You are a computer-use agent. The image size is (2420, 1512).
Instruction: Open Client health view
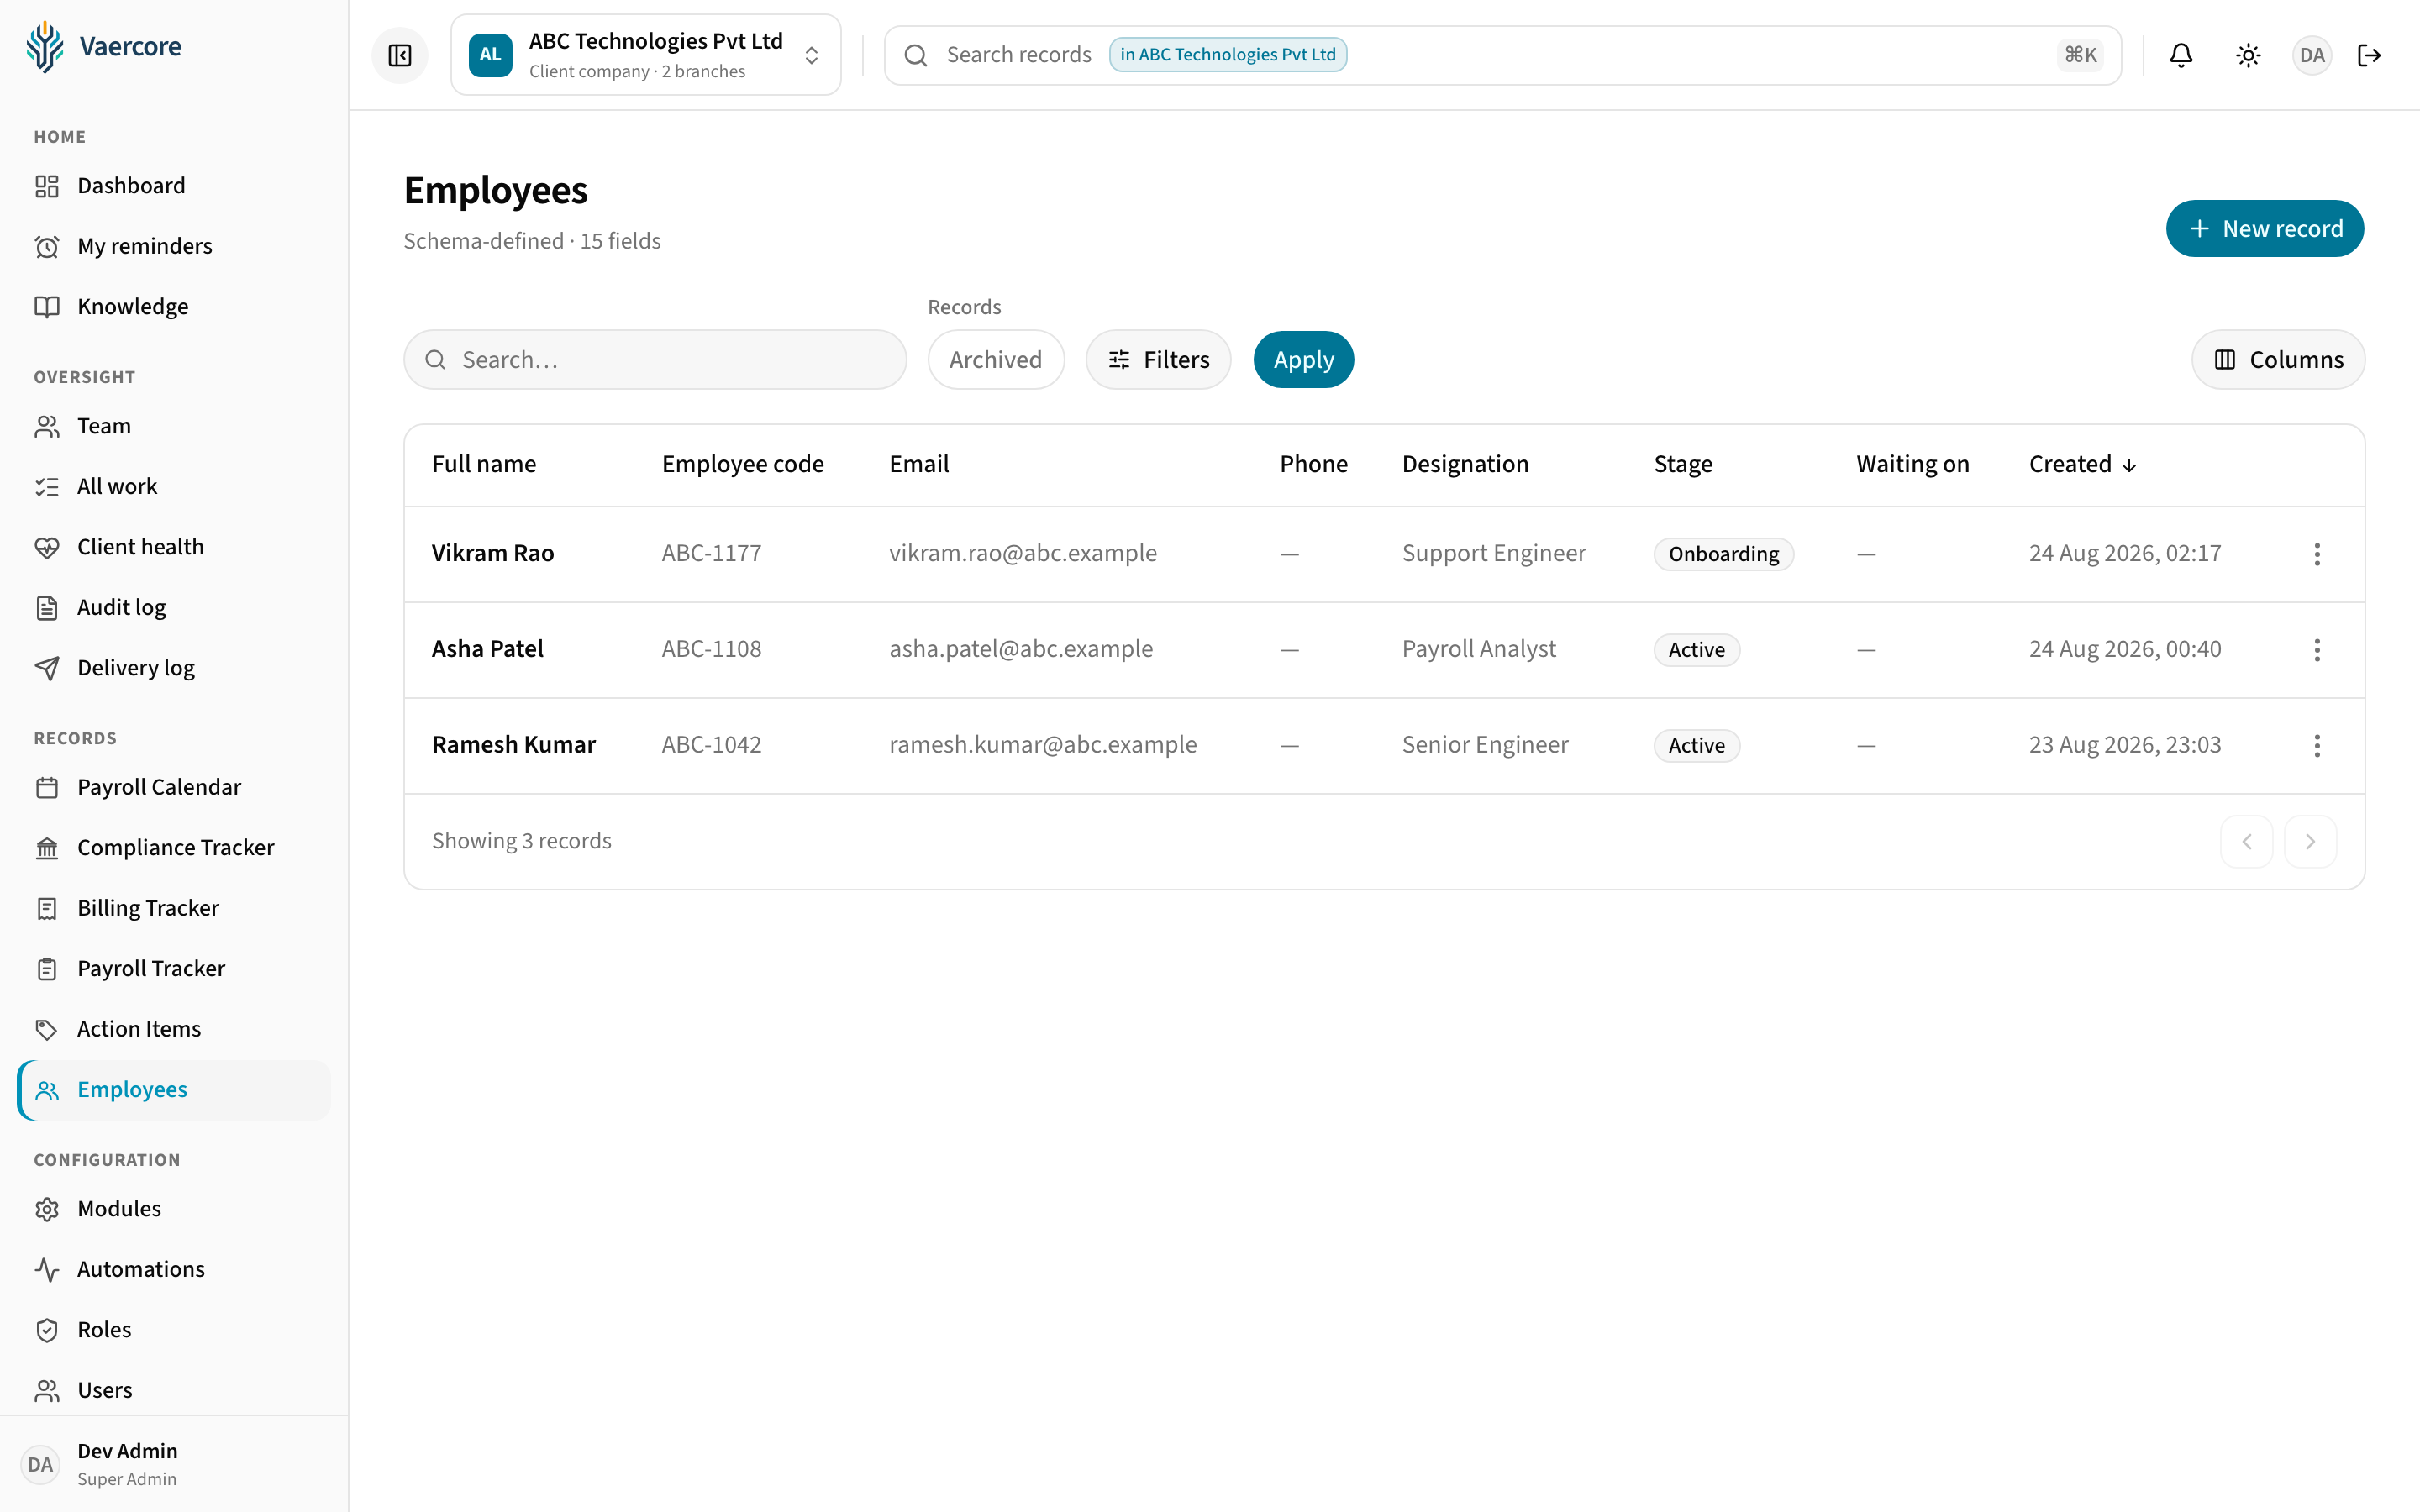point(174,547)
